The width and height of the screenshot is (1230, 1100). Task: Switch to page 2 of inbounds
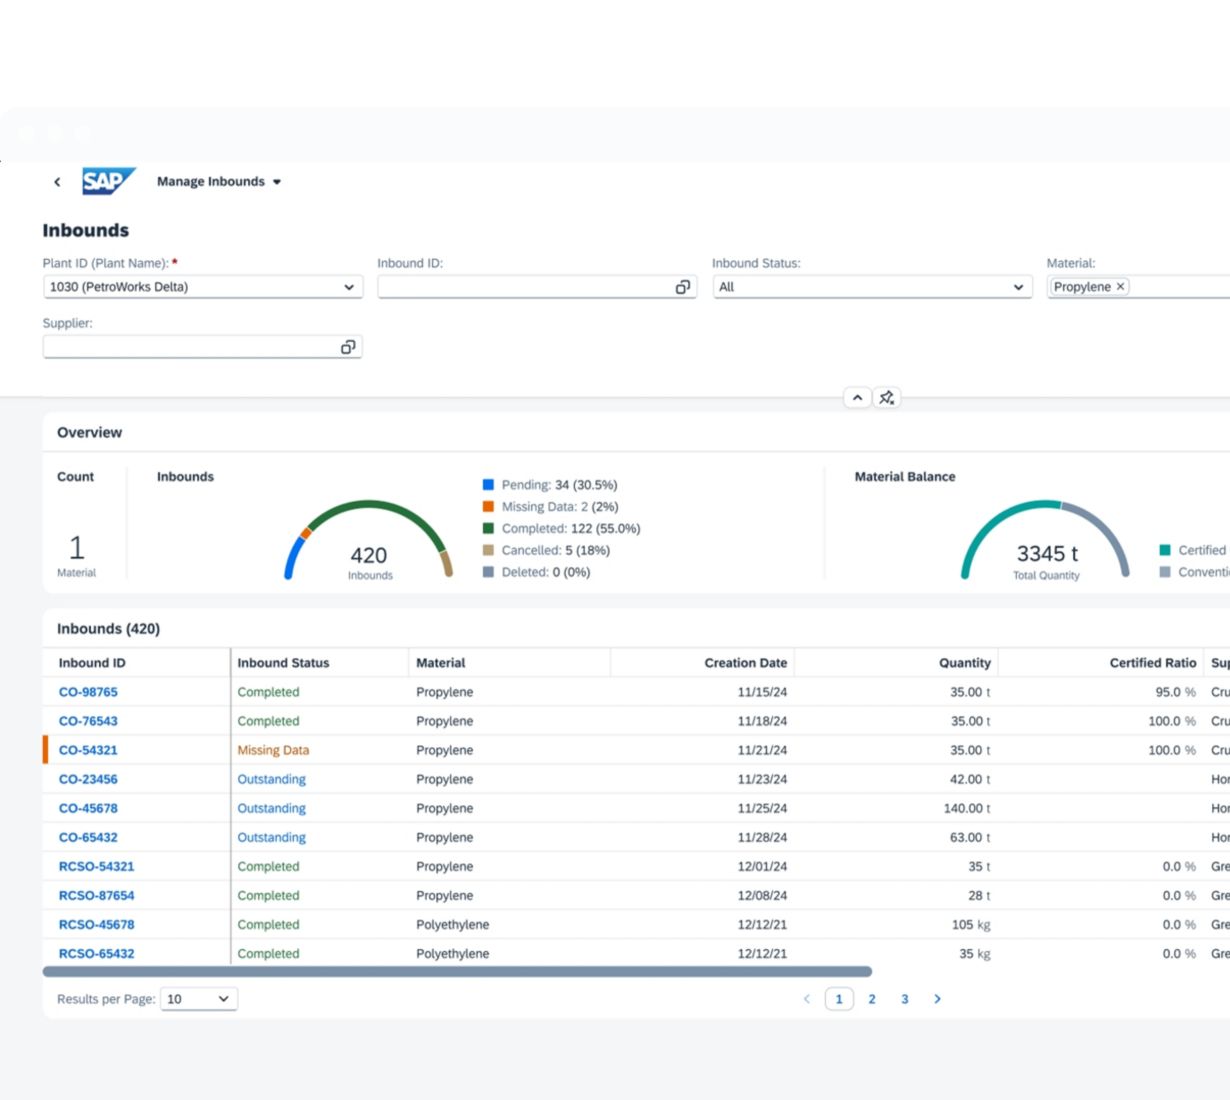872,999
